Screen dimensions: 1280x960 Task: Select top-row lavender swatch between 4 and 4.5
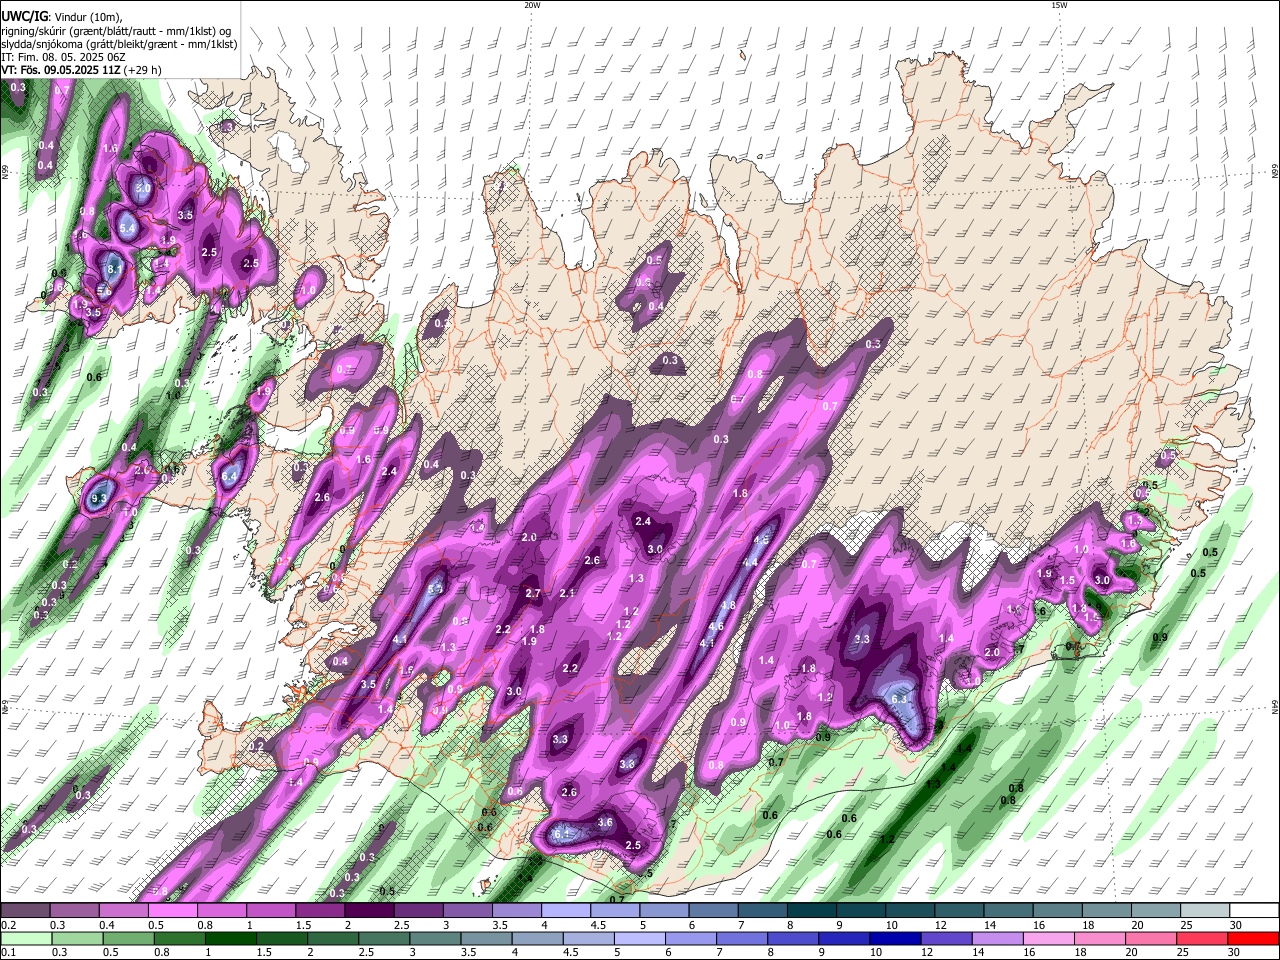pyautogui.click(x=565, y=911)
